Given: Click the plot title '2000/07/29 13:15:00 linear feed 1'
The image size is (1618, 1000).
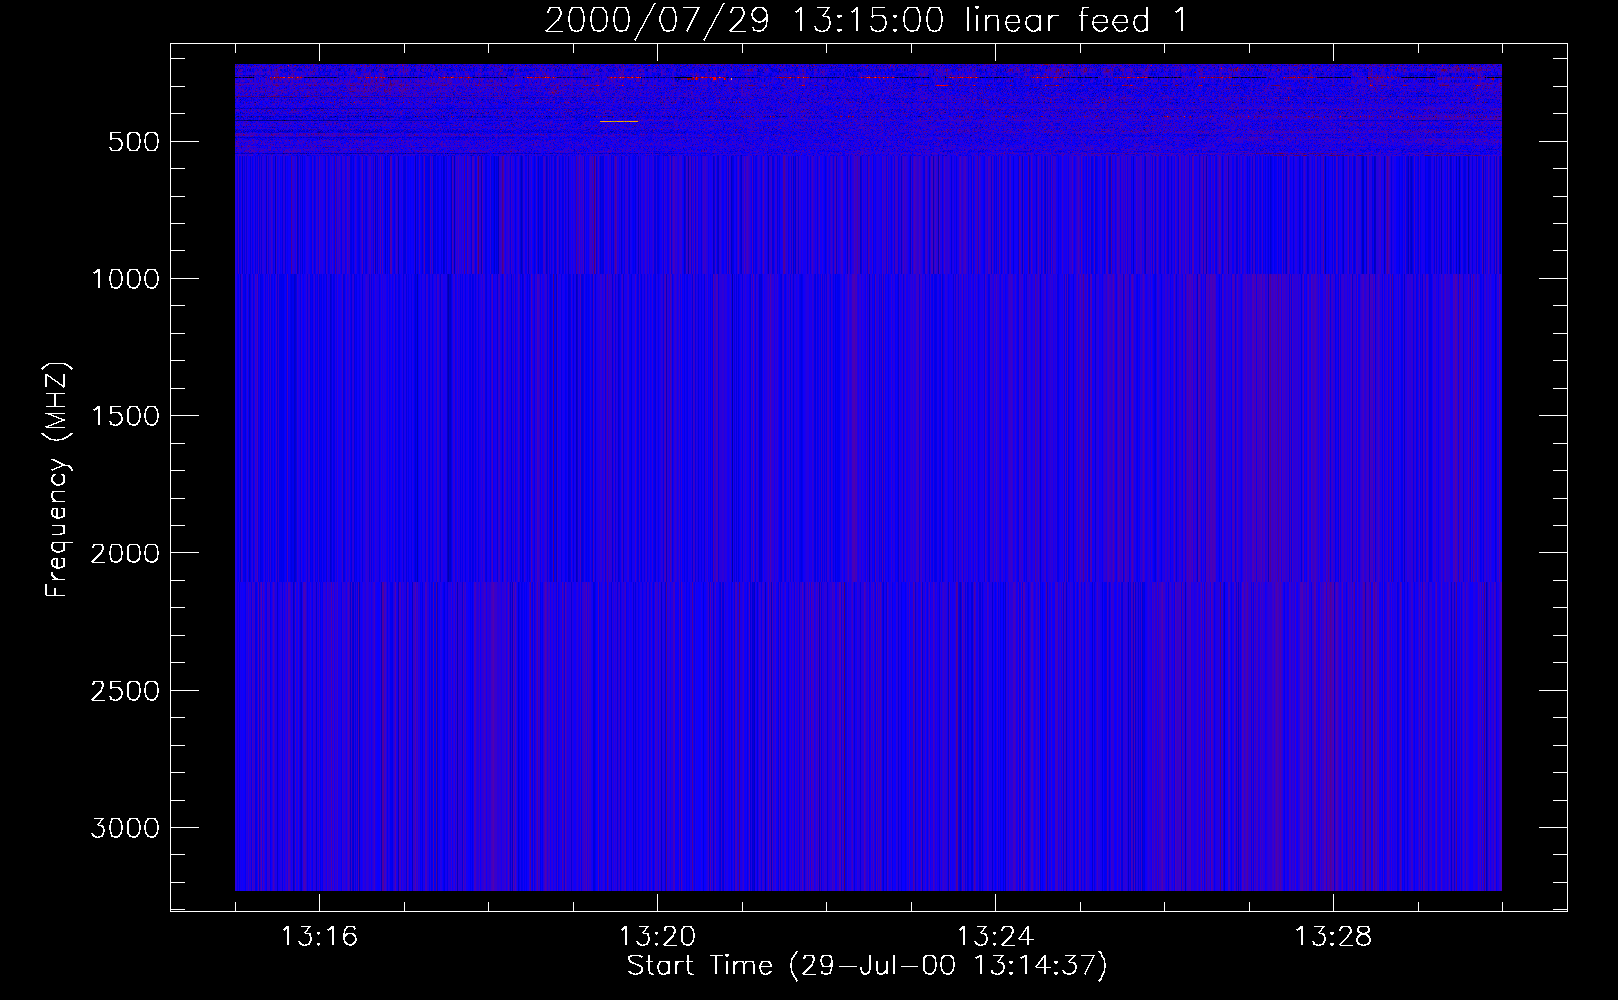Looking at the screenshot, I should pos(866,20).
